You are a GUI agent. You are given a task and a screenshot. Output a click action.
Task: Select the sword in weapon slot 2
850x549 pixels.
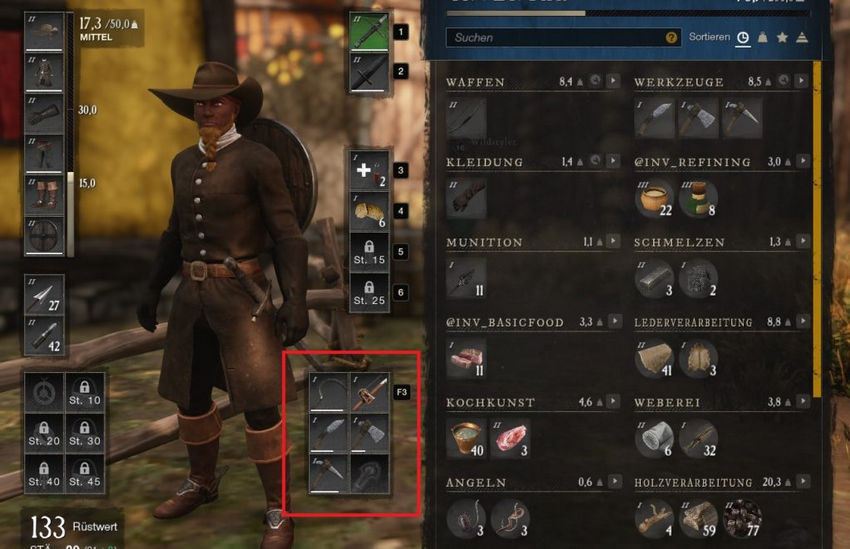pyautogui.click(x=369, y=72)
